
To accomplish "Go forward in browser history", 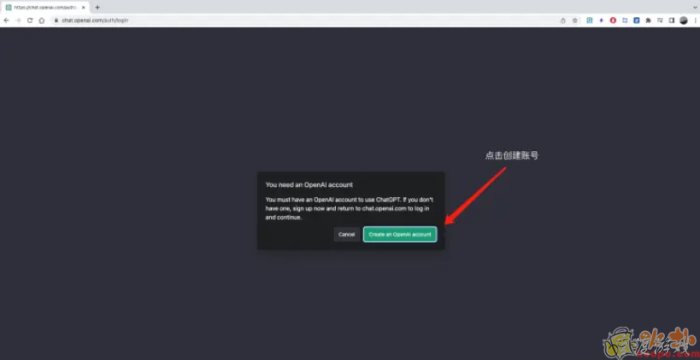I will tap(18, 21).
